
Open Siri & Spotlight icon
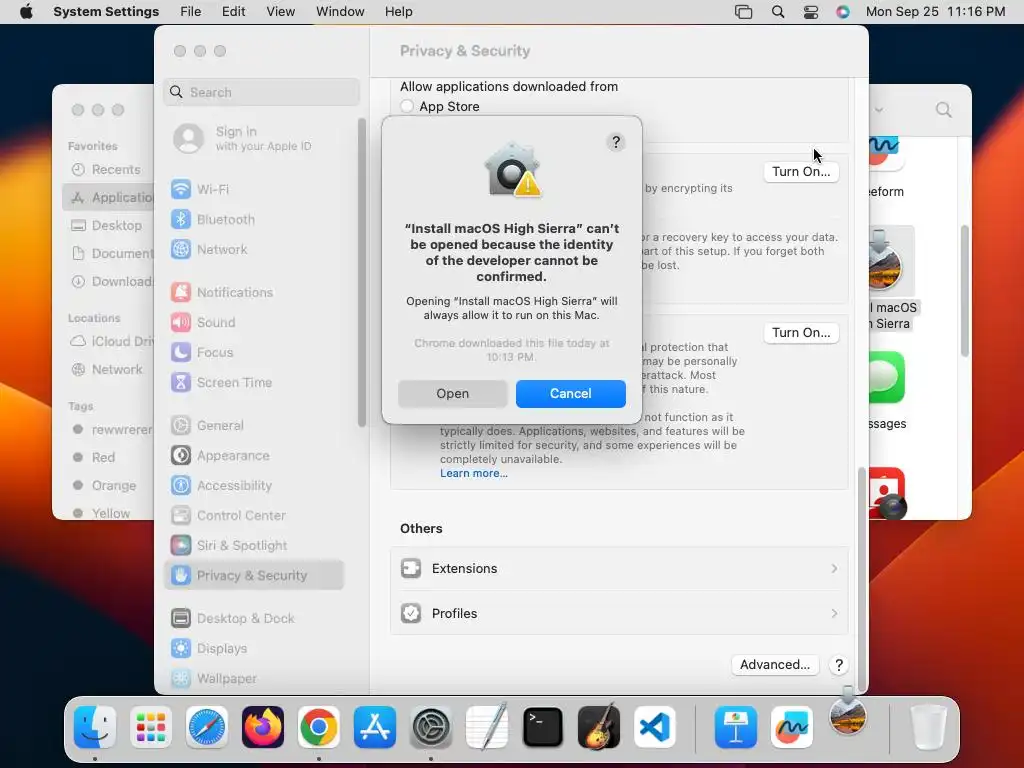point(181,545)
